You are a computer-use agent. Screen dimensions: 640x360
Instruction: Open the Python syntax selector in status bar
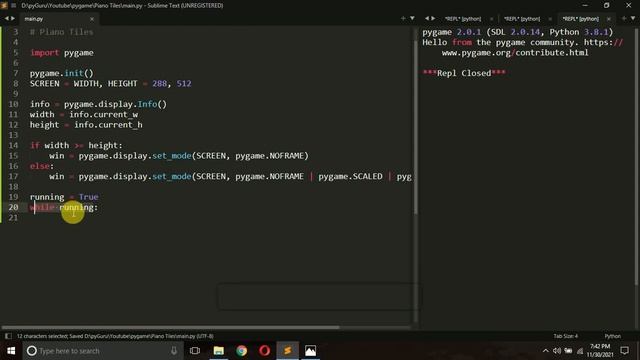coord(612,336)
